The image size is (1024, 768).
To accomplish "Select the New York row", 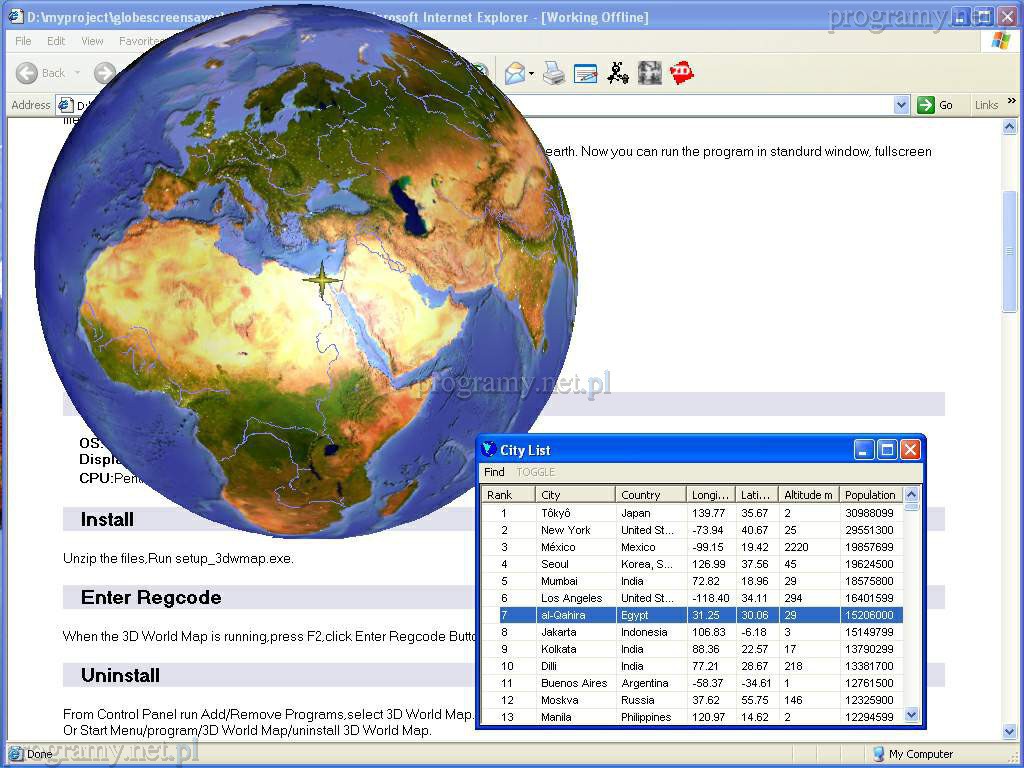I will coord(565,530).
